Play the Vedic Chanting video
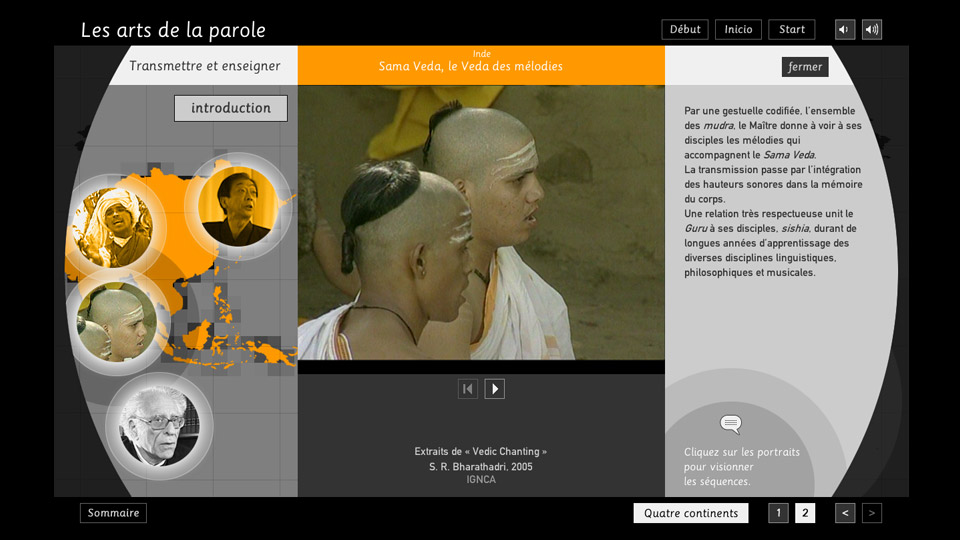 pos(495,389)
